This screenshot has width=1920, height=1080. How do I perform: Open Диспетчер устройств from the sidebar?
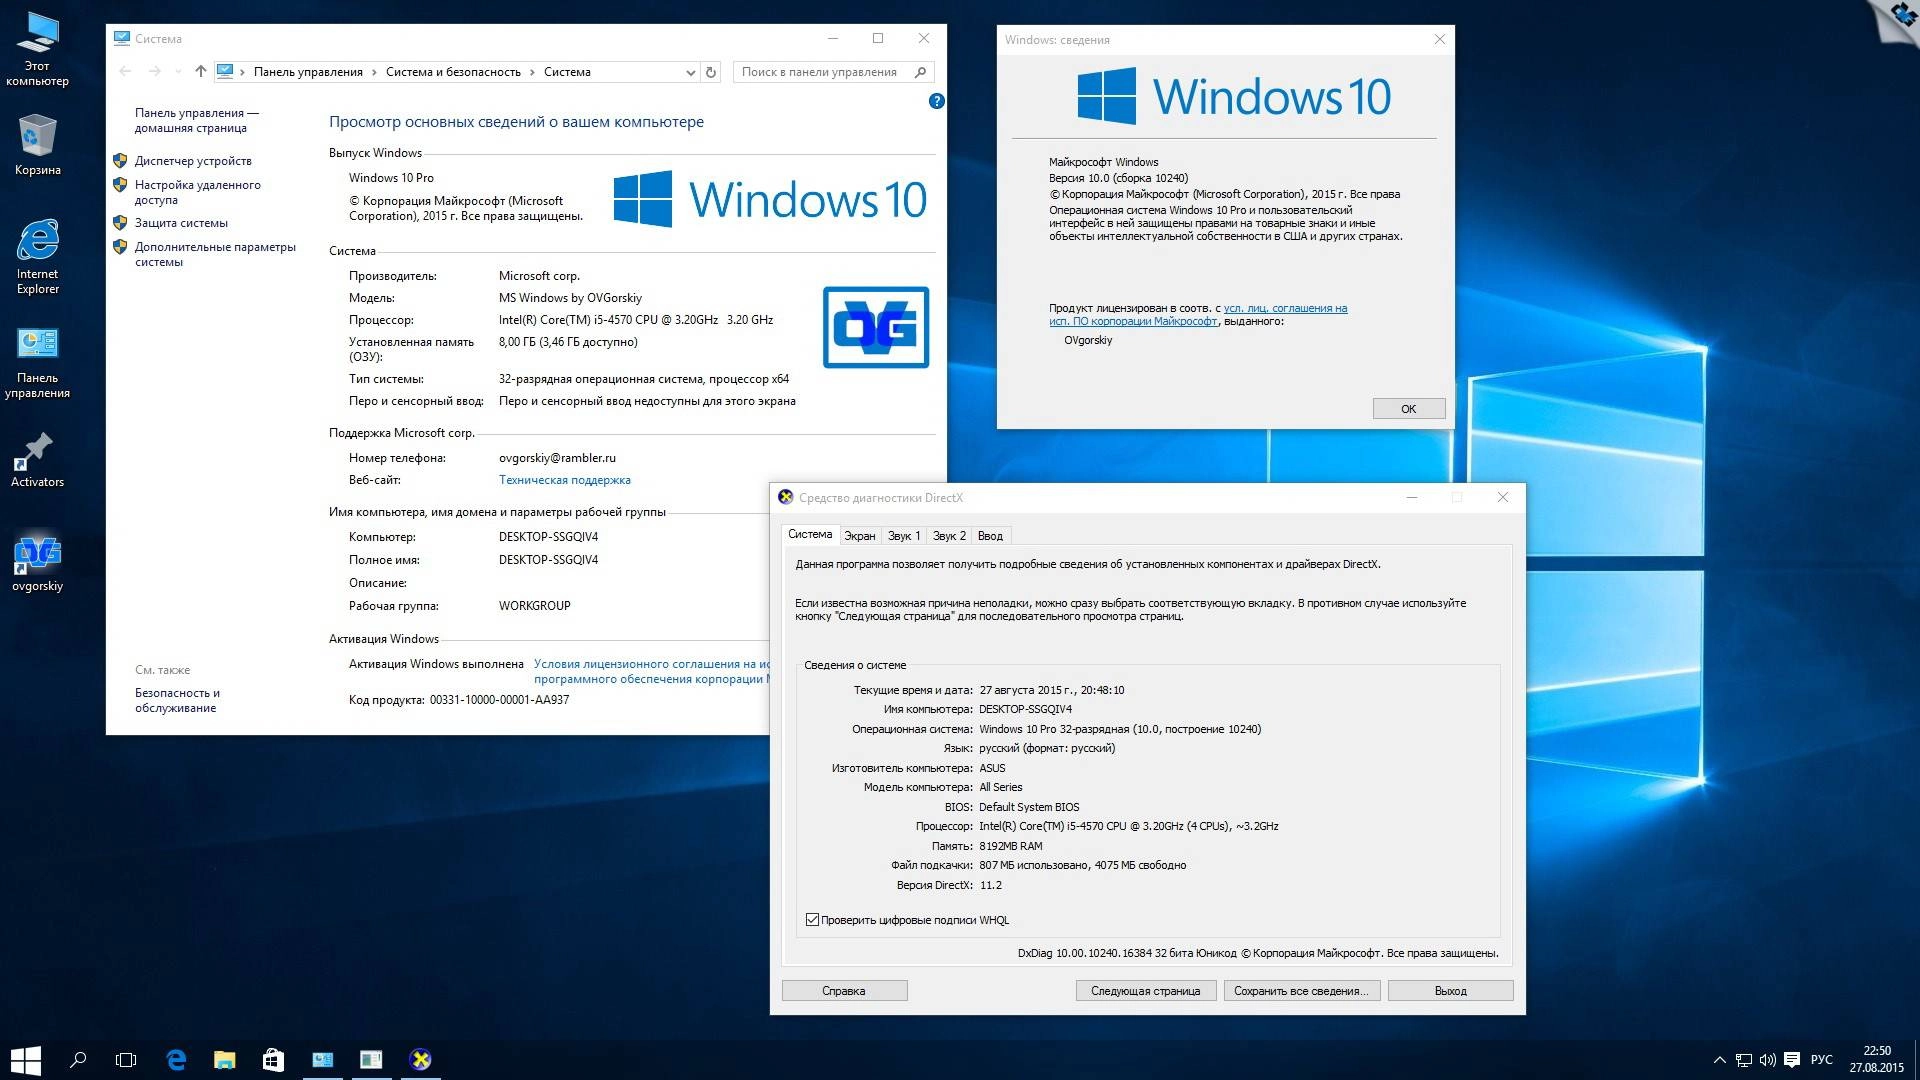click(192, 160)
